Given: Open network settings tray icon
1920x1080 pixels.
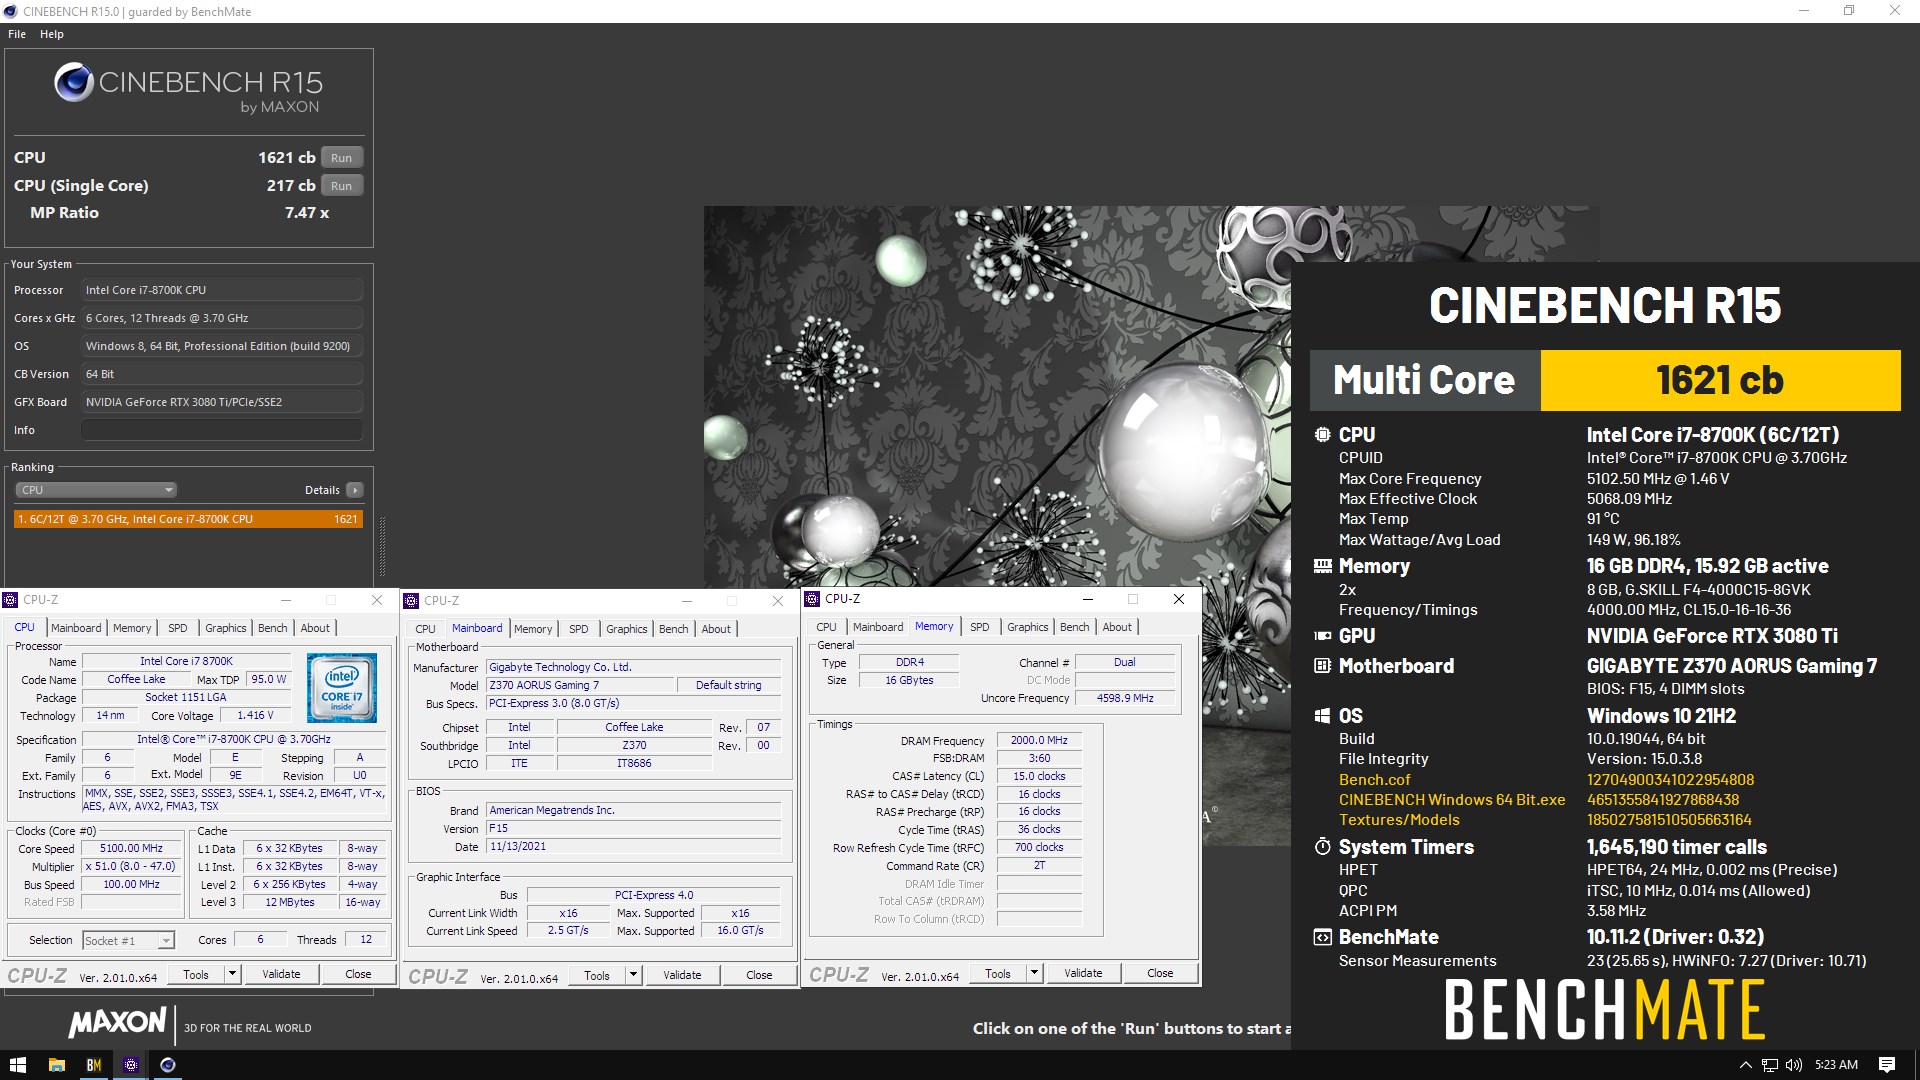Looking at the screenshot, I should [x=1770, y=1065].
